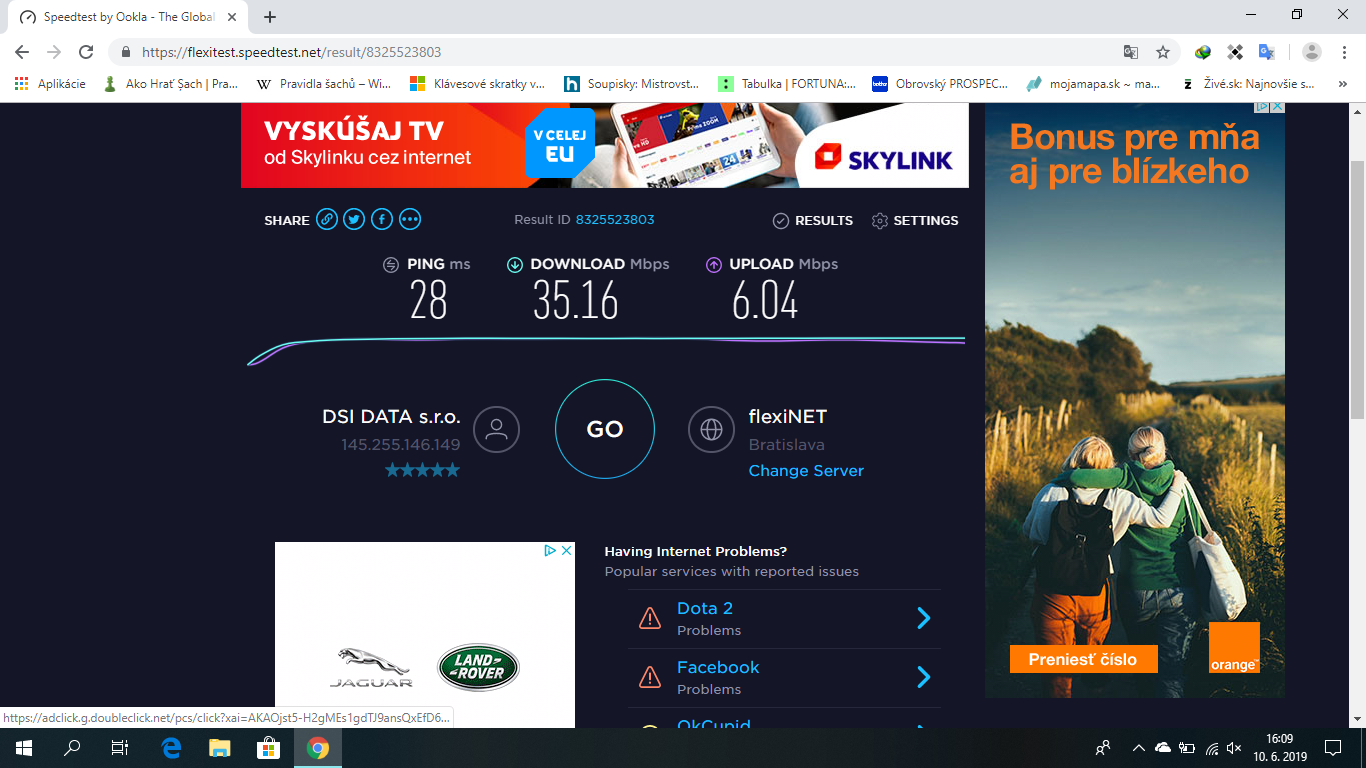Screen dimensions: 1366x768
Task: Click the ping icon next to PING ms
Action: [x=391, y=265]
